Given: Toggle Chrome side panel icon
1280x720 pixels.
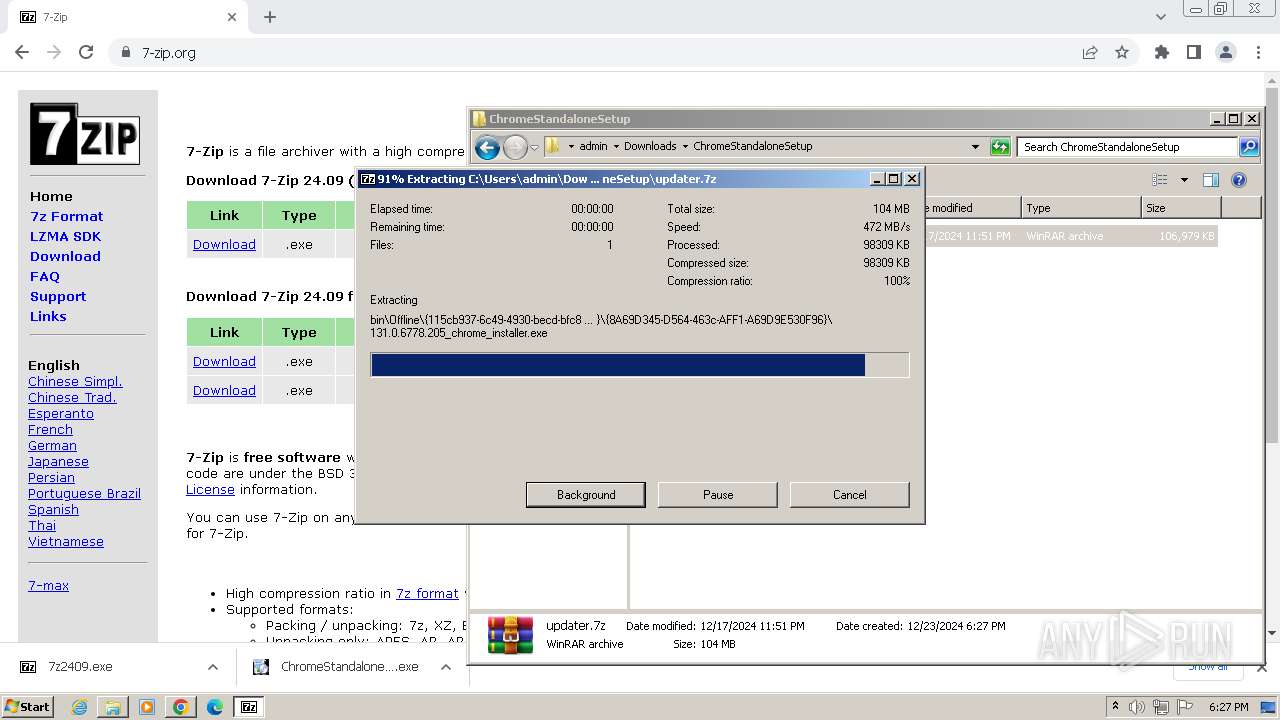Looking at the screenshot, I should (1194, 53).
